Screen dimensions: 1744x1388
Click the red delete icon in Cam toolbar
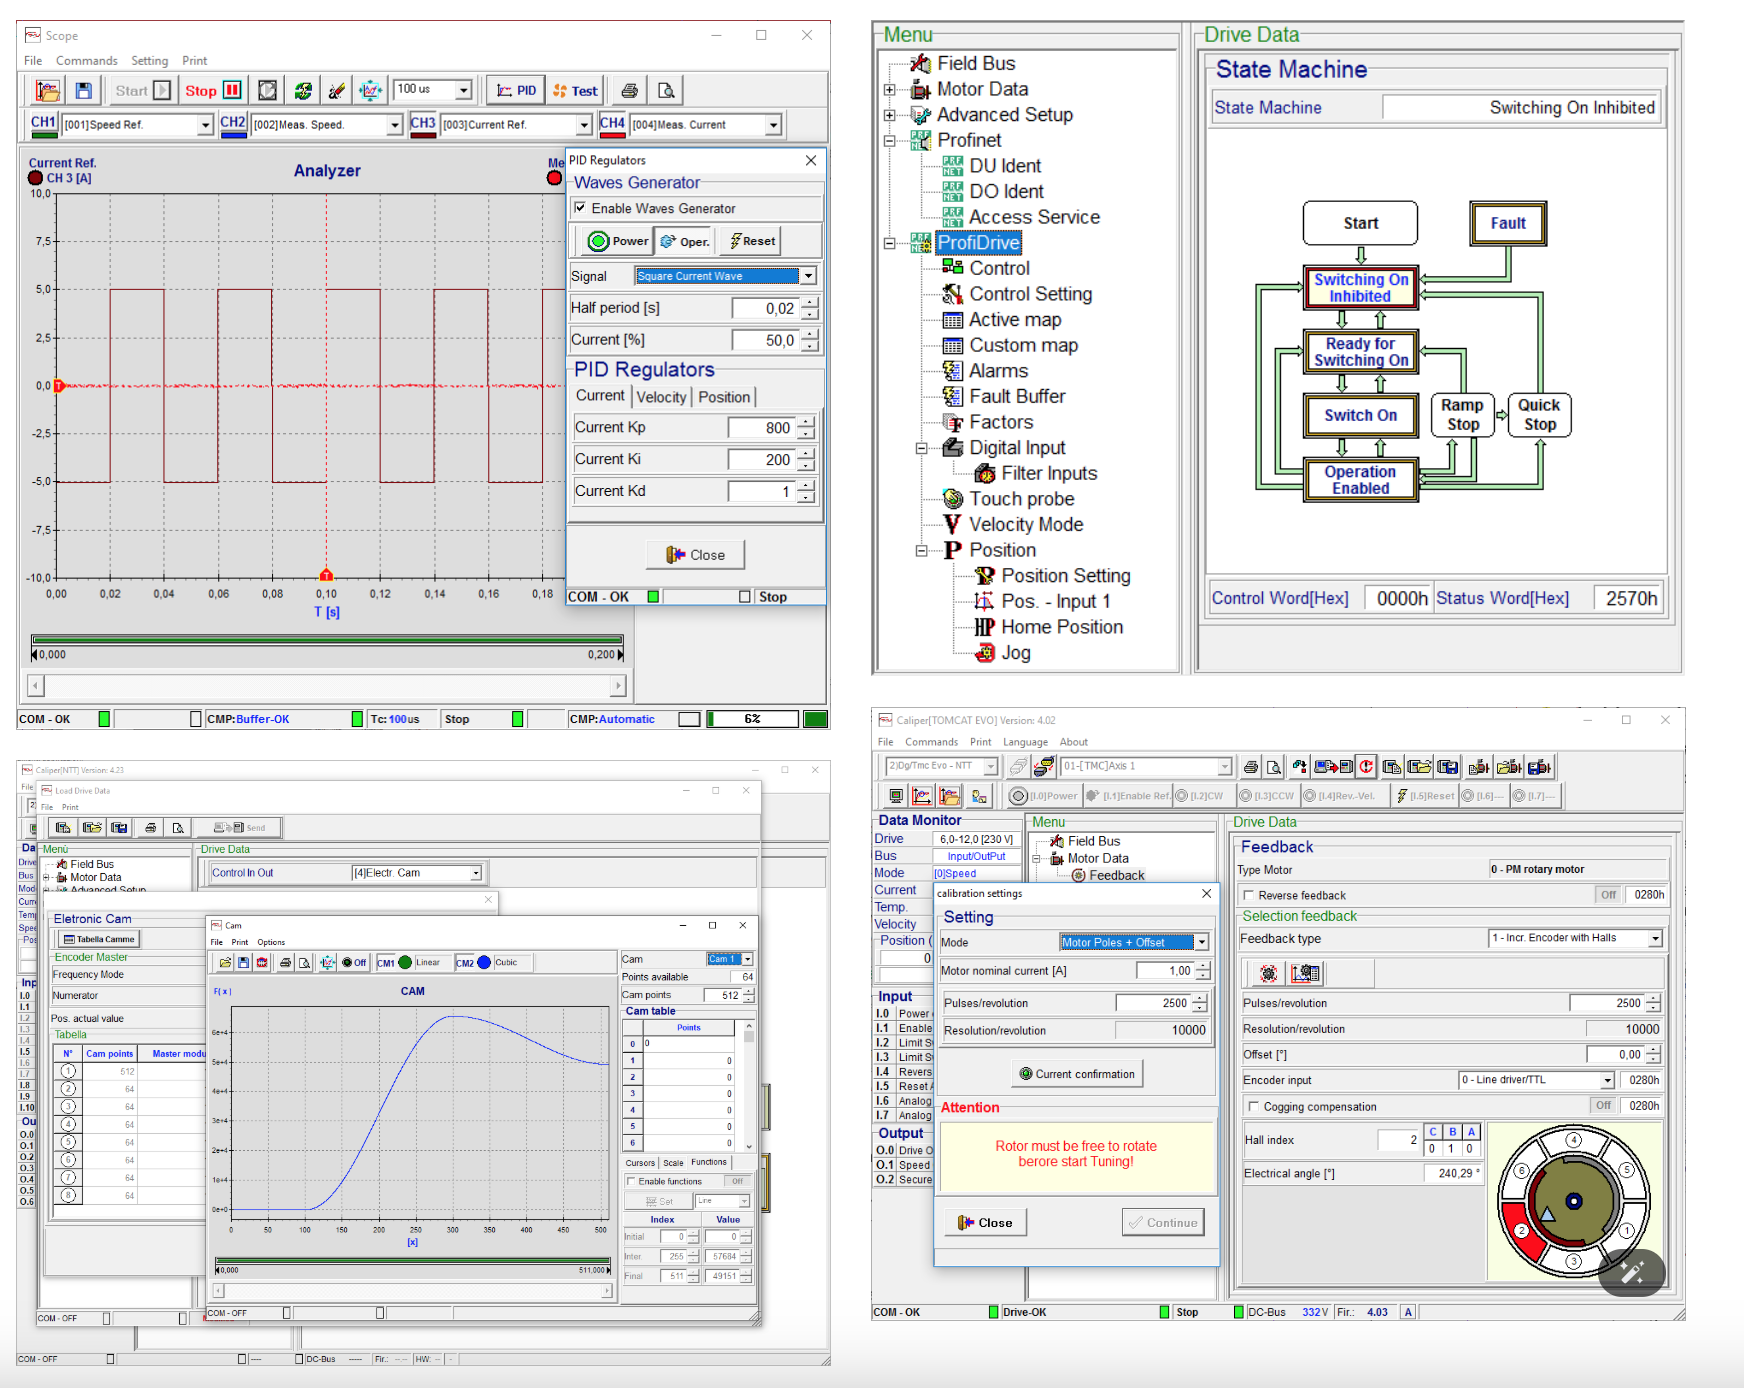click(262, 962)
